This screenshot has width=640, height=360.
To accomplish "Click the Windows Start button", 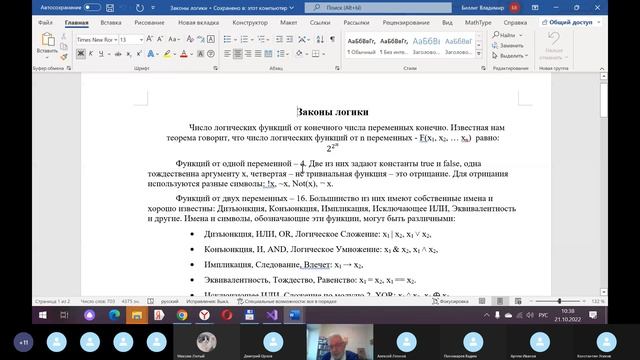I will (x=42, y=315).
